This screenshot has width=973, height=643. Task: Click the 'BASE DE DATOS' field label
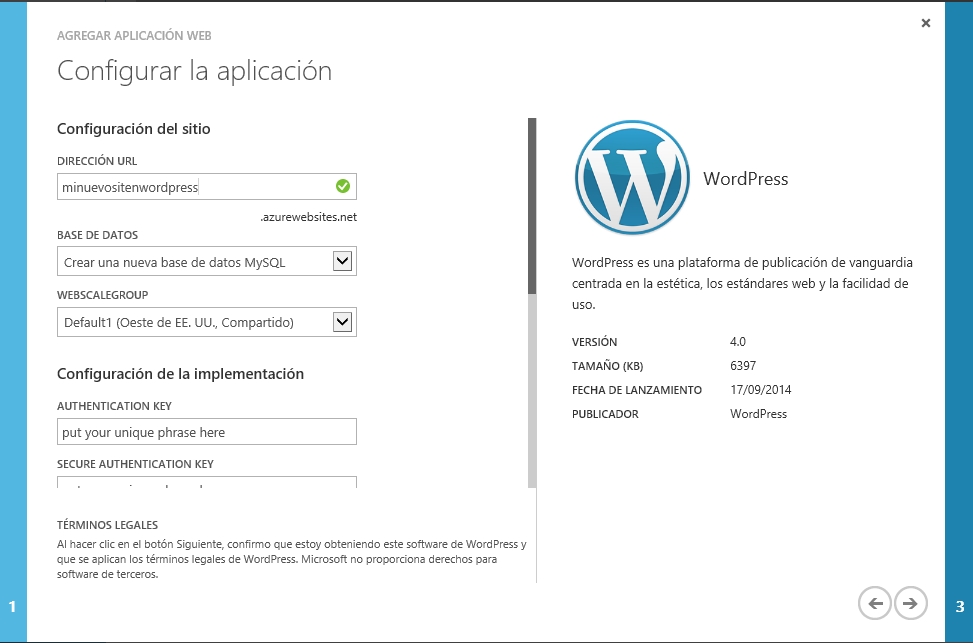coord(97,235)
